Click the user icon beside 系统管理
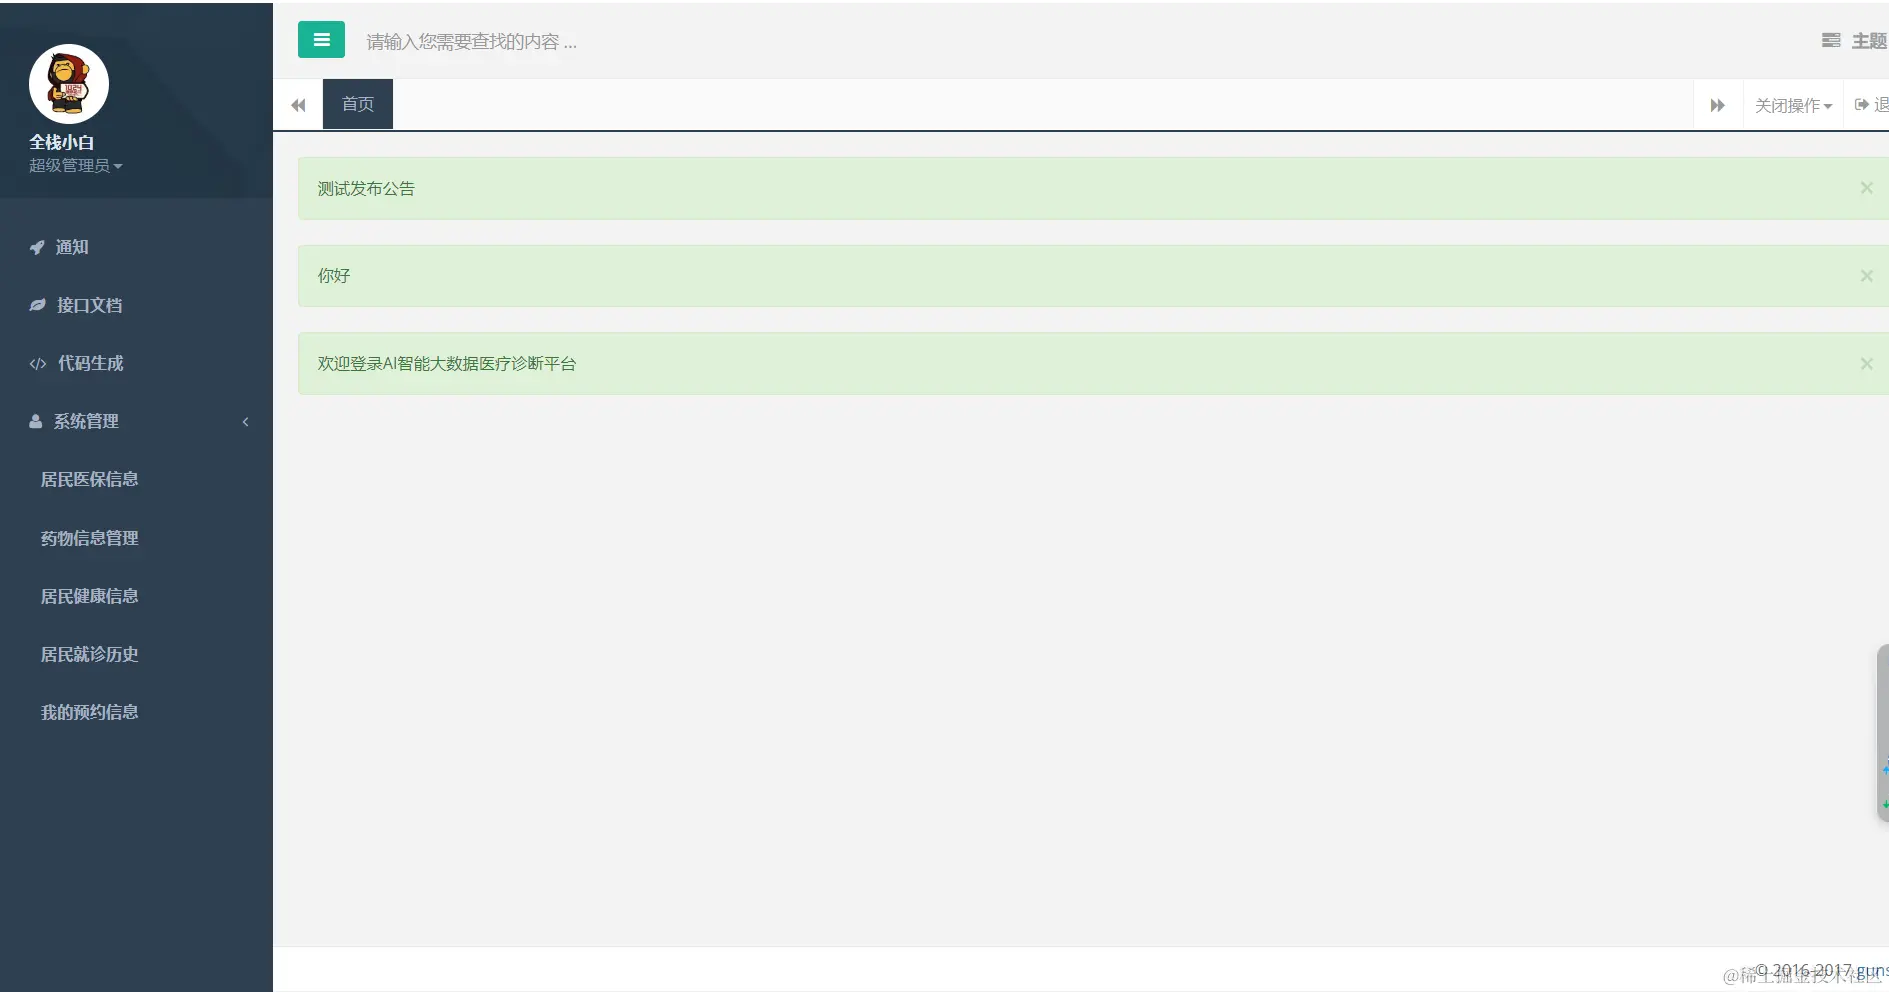1889x992 pixels. (x=36, y=421)
